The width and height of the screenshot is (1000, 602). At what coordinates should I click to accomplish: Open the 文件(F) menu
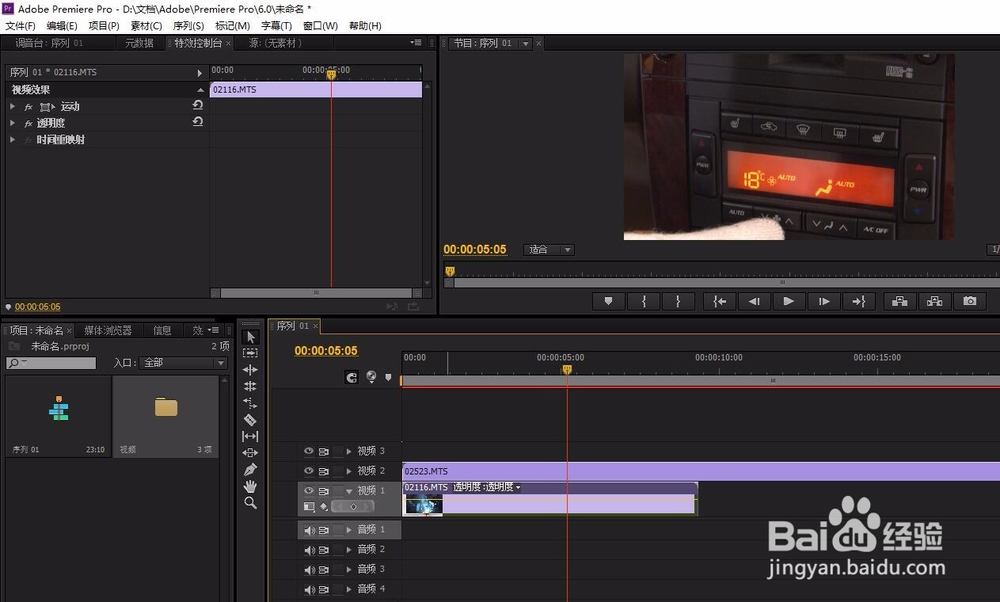(20, 26)
